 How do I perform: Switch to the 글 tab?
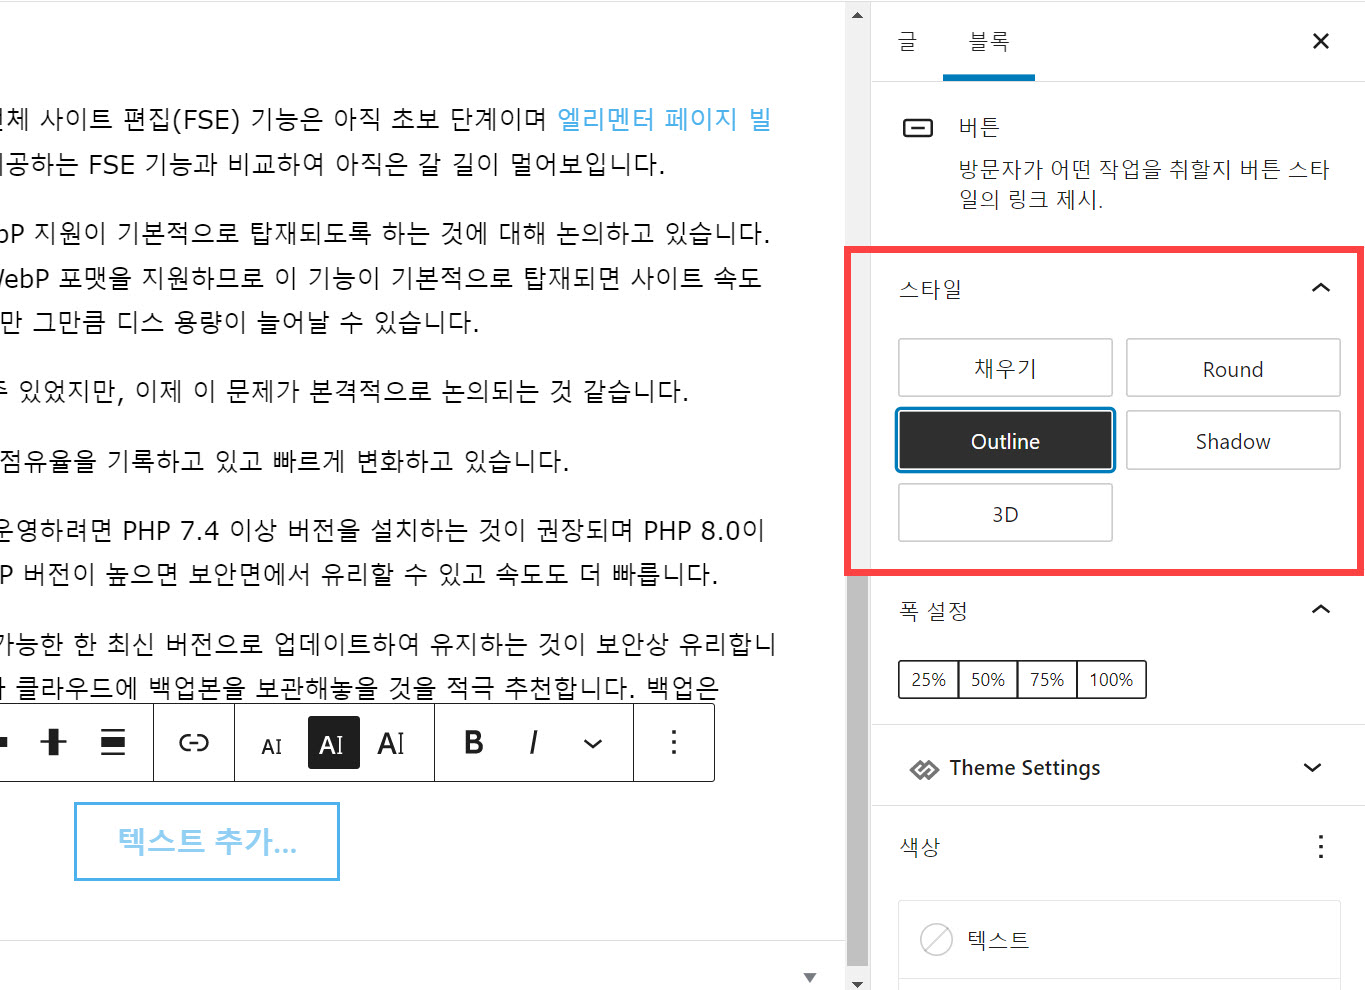pos(906,42)
